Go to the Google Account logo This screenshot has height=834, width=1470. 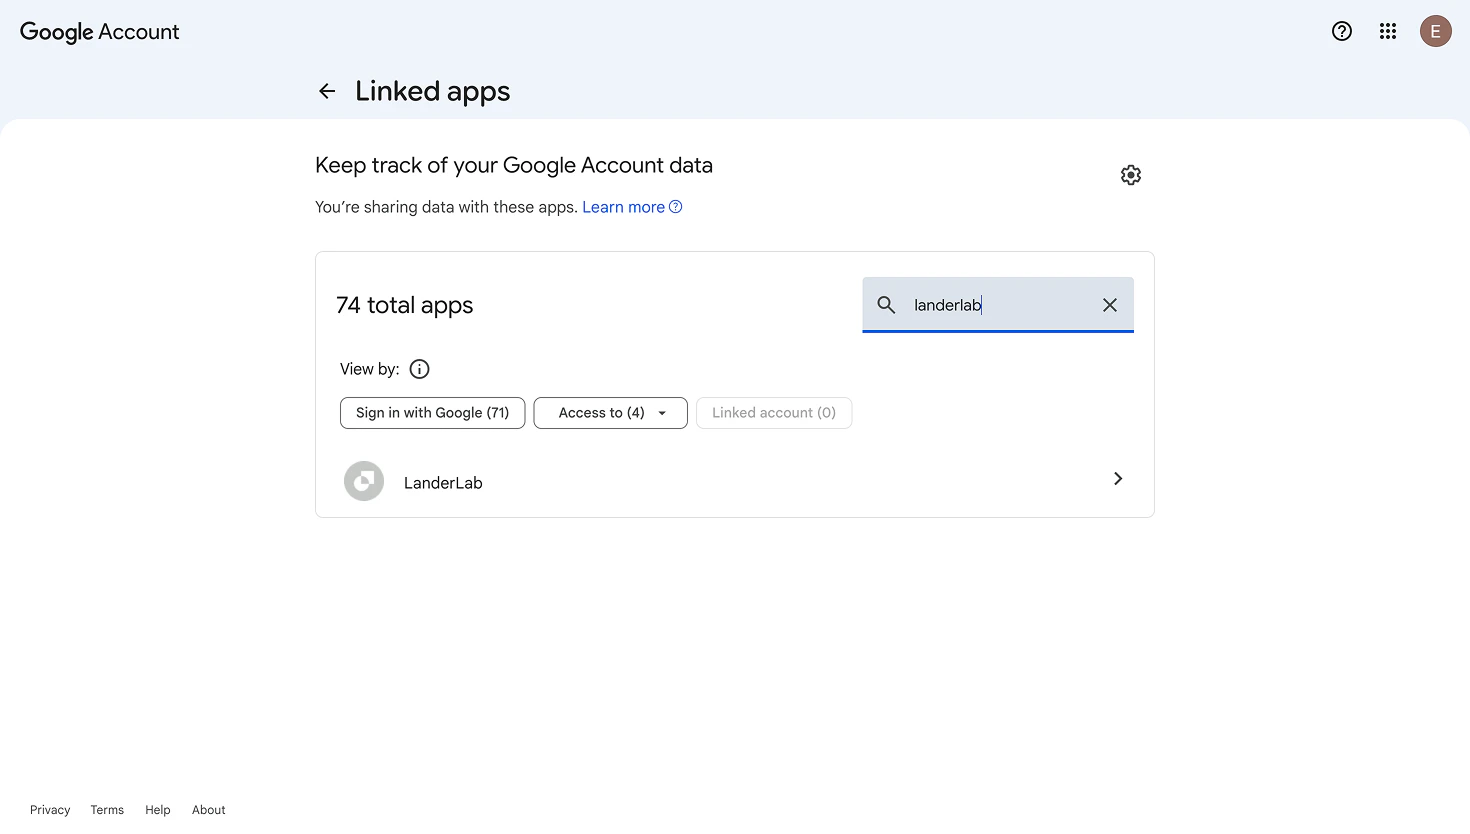click(100, 32)
